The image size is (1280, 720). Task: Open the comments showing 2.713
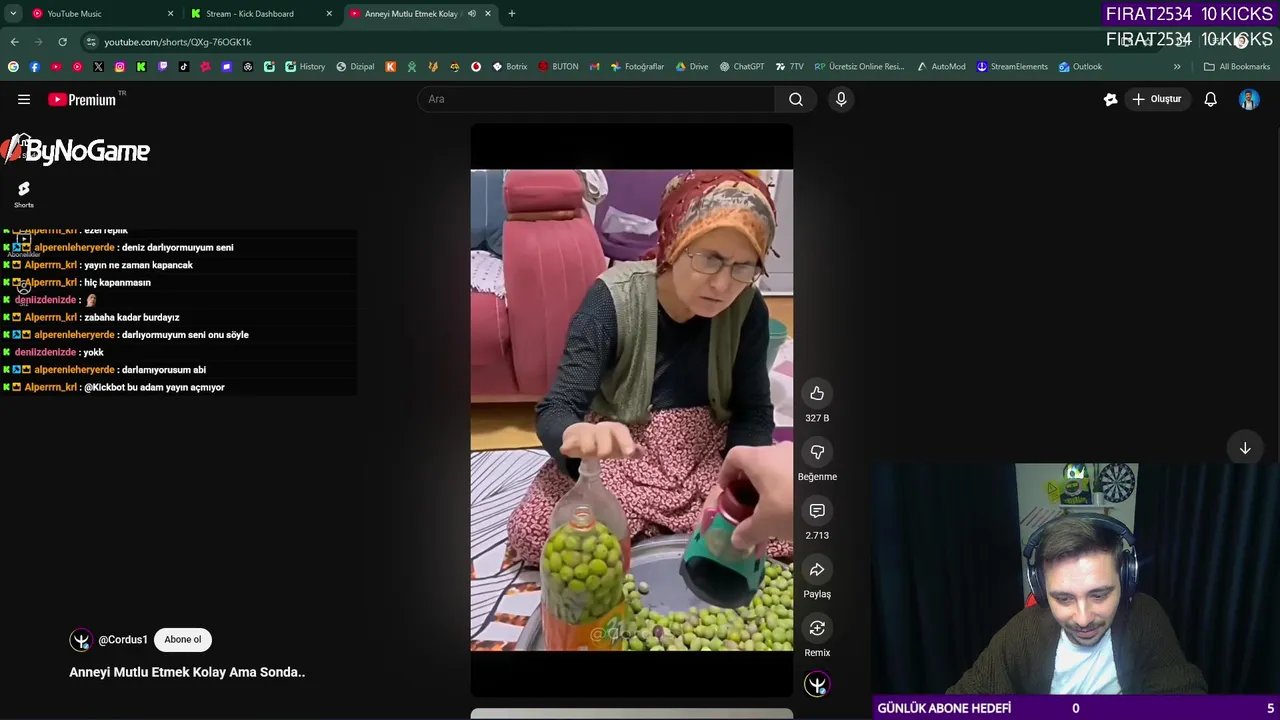coord(817,511)
